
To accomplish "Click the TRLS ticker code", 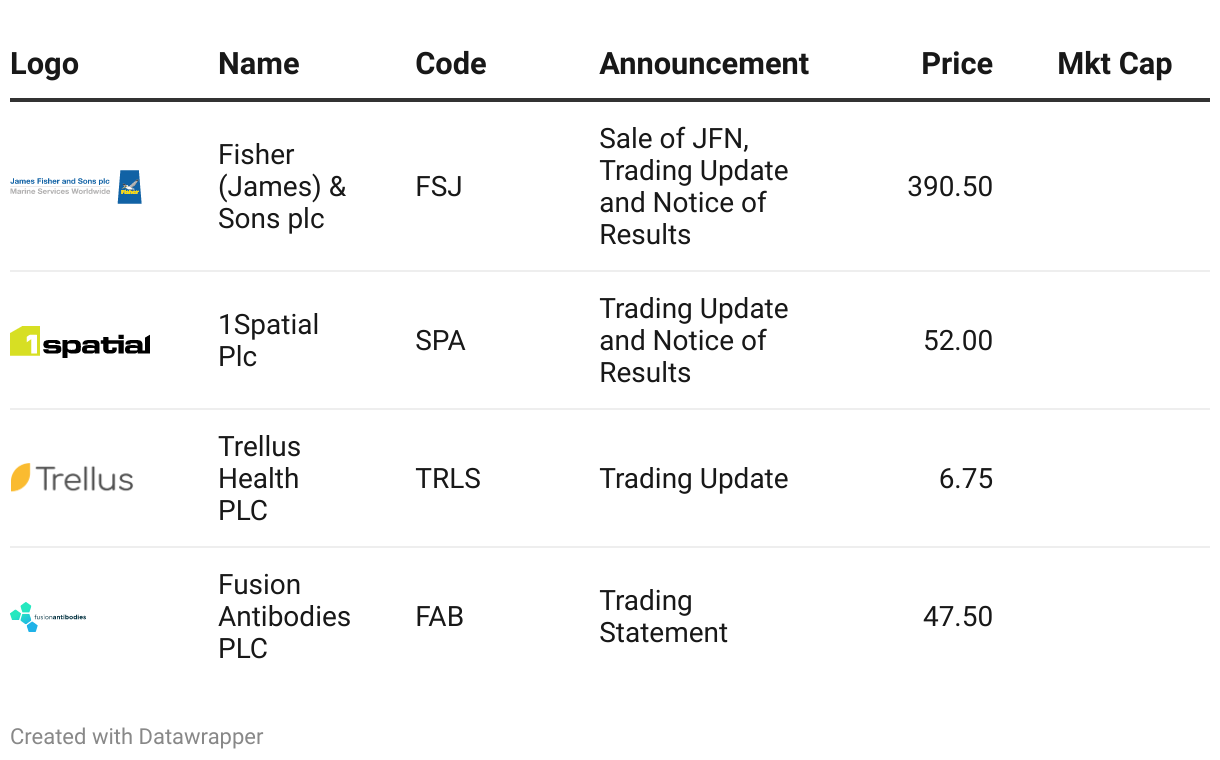I will [x=448, y=479].
